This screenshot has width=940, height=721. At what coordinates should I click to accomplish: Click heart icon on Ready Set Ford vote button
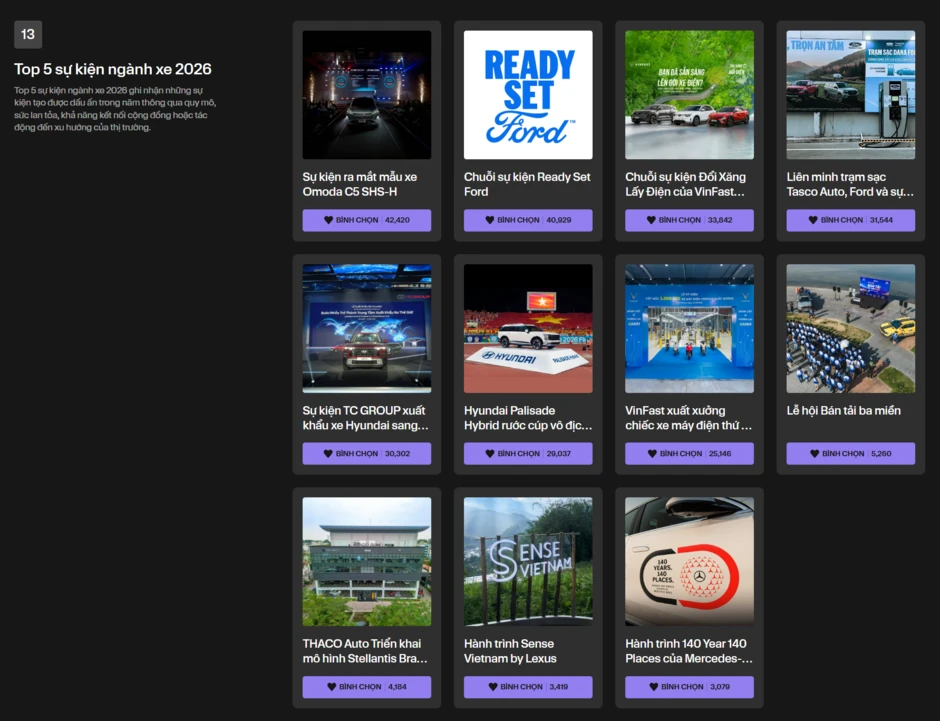(490, 220)
